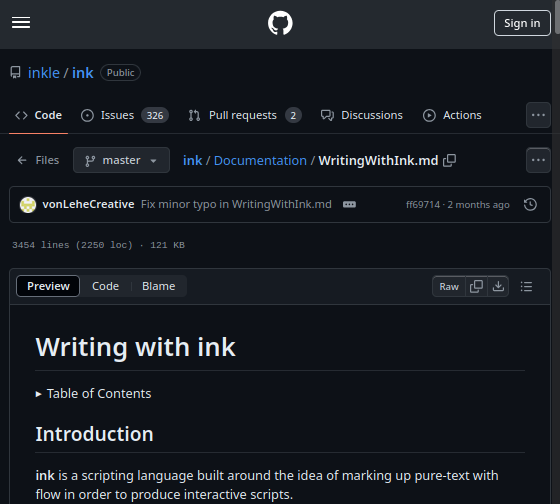
Task: Download the raw file
Action: (x=498, y=286)
